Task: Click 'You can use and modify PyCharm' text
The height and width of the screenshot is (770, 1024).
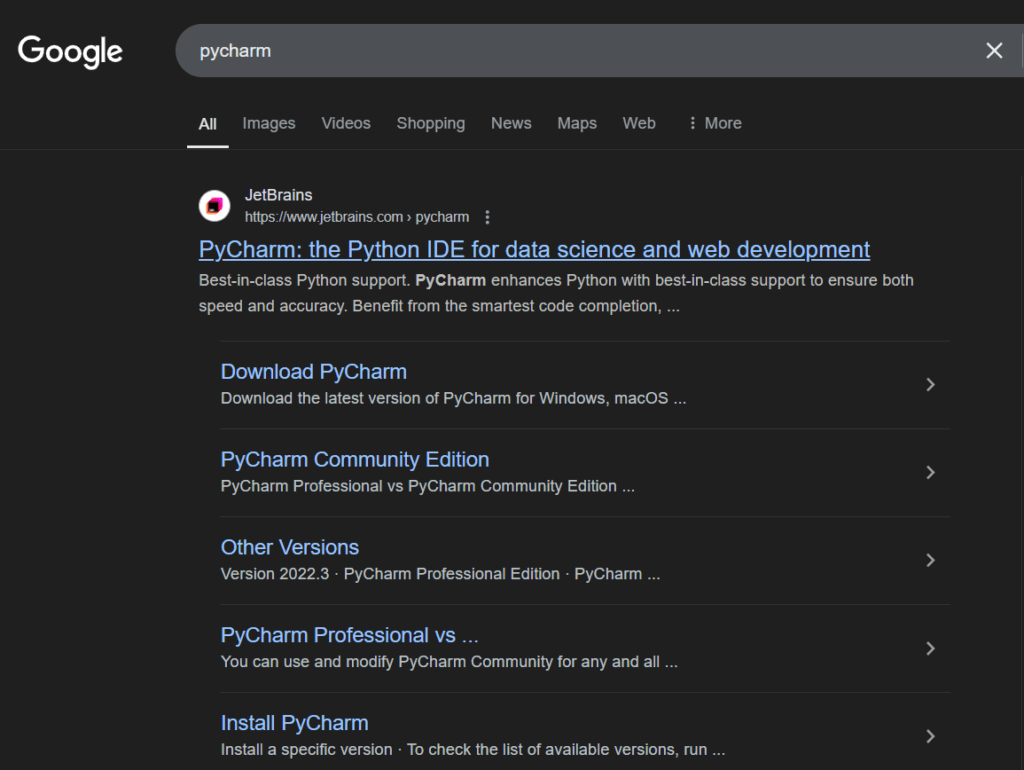Action: coord(344,662)
